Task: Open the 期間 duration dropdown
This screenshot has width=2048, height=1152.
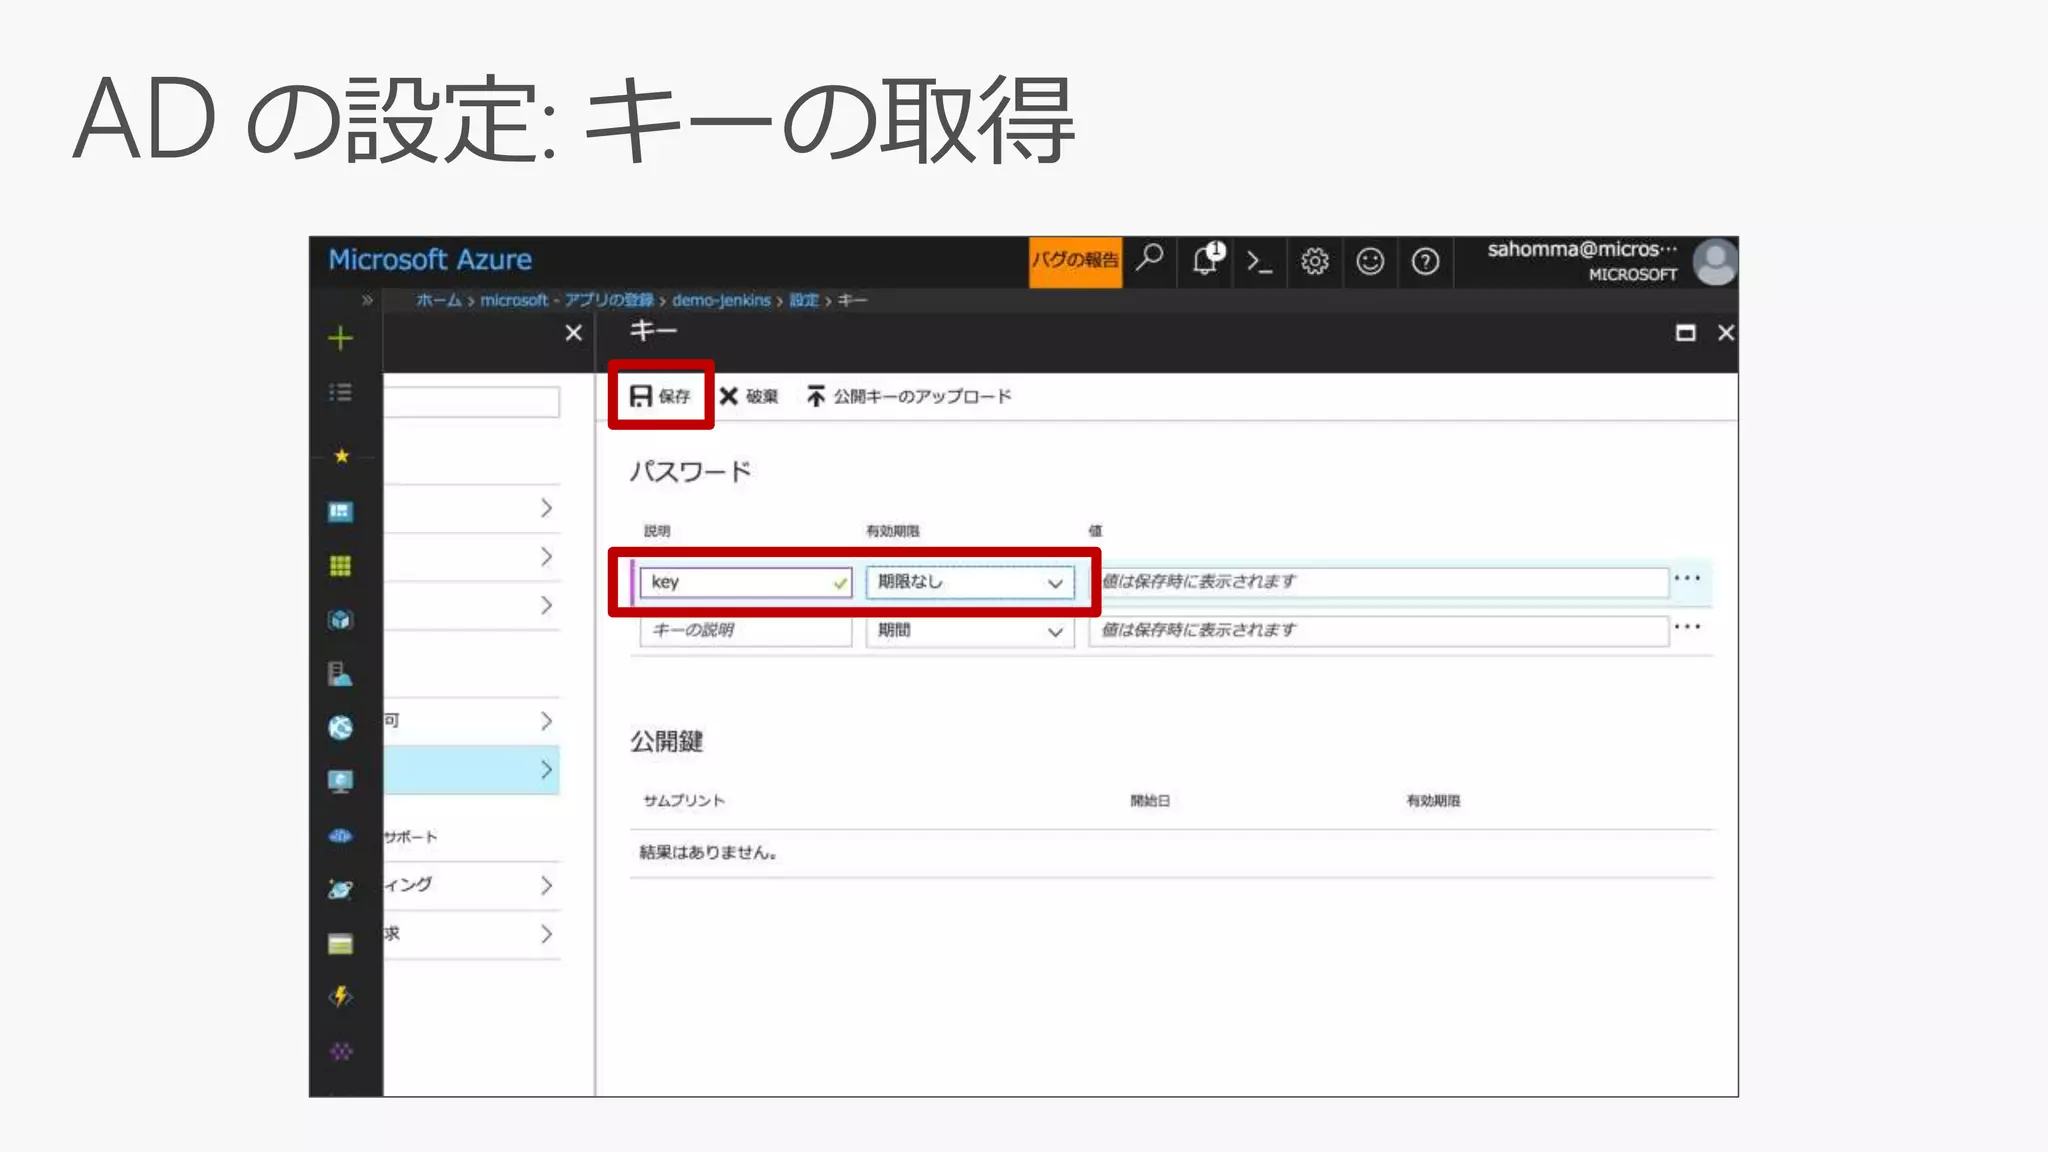Action: pos(968,631)
